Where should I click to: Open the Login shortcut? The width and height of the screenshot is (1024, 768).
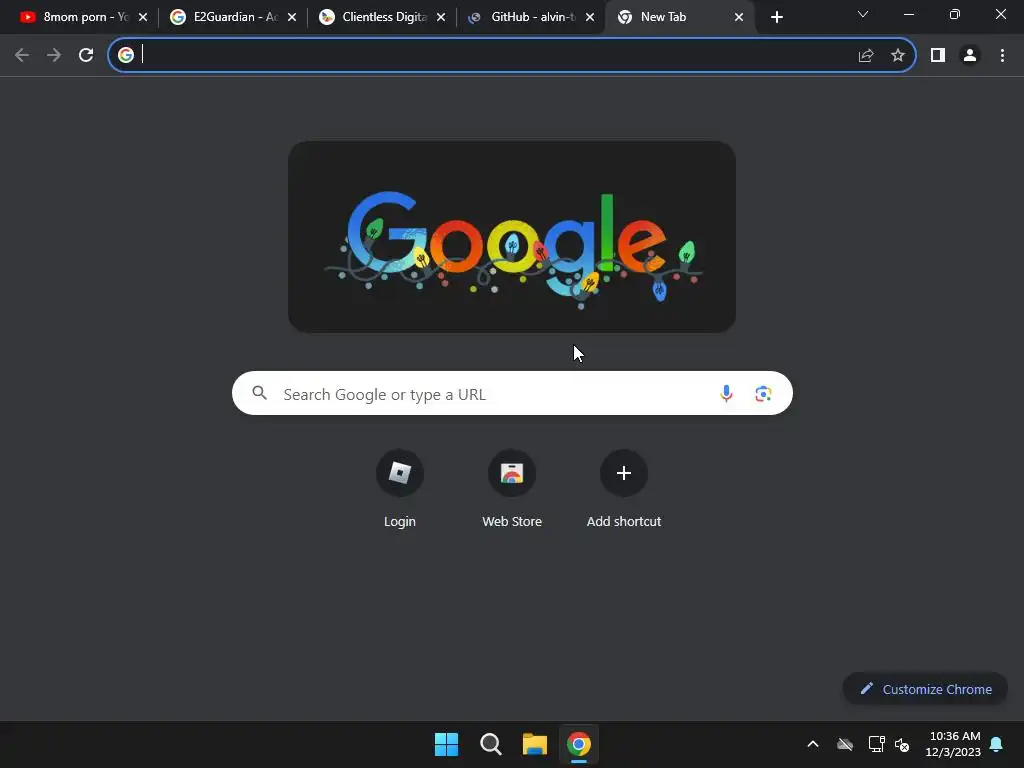(400, 488)
